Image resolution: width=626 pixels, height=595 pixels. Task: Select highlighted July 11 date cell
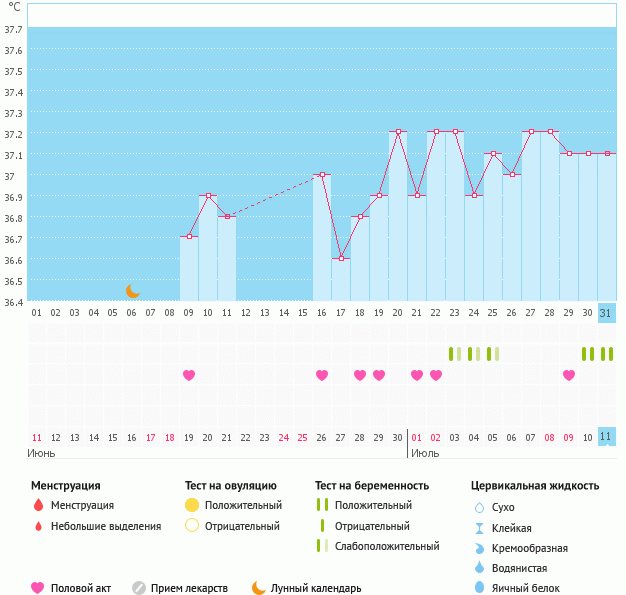[606, 437]
